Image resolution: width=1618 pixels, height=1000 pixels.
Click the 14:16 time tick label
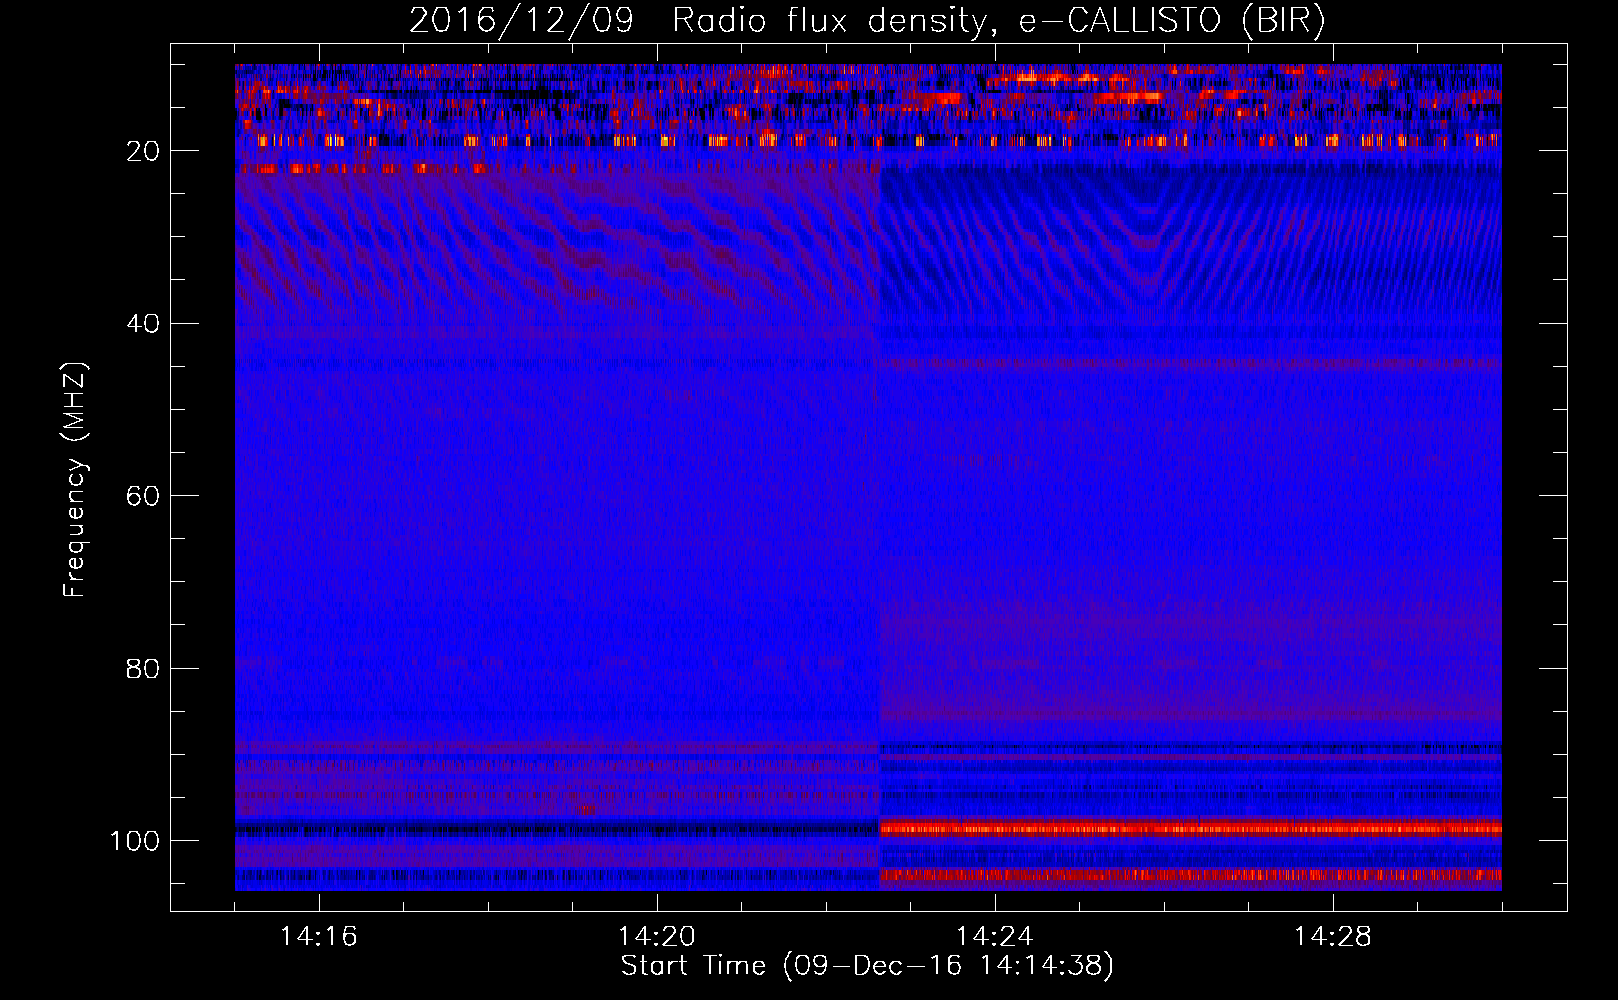[x=319, y=937]
